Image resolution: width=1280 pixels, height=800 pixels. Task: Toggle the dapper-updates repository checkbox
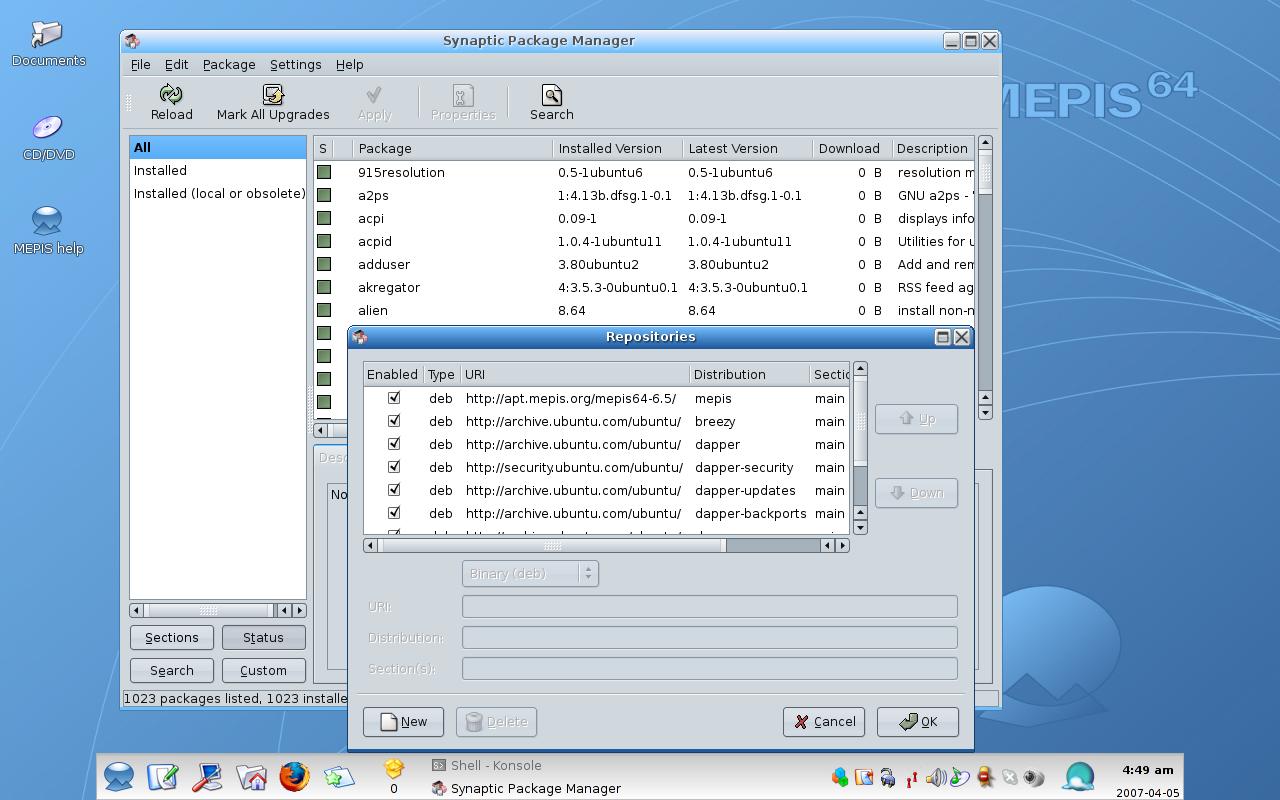pos(394,490)
